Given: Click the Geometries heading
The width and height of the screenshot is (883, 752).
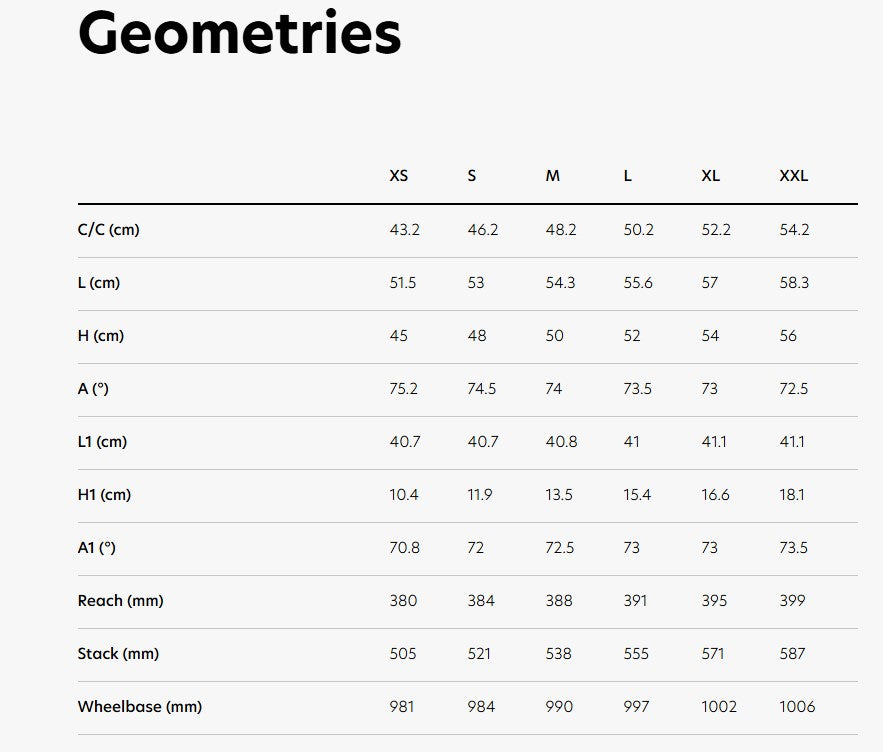Looking at the screenshot, I should click(x=239, y=34).
